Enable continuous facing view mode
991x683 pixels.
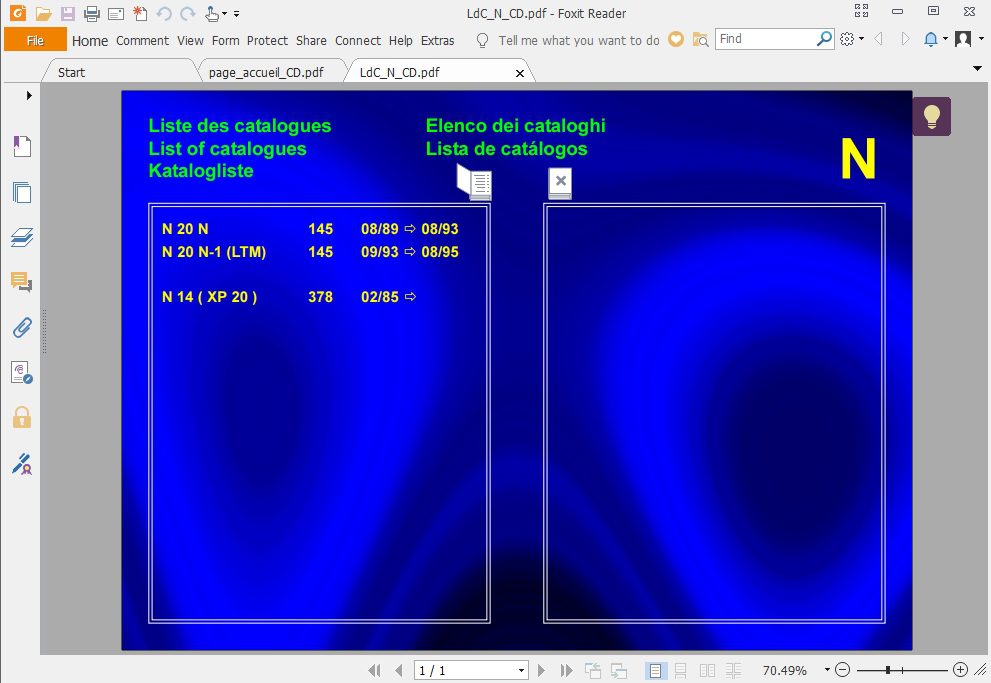coord(734,670)
